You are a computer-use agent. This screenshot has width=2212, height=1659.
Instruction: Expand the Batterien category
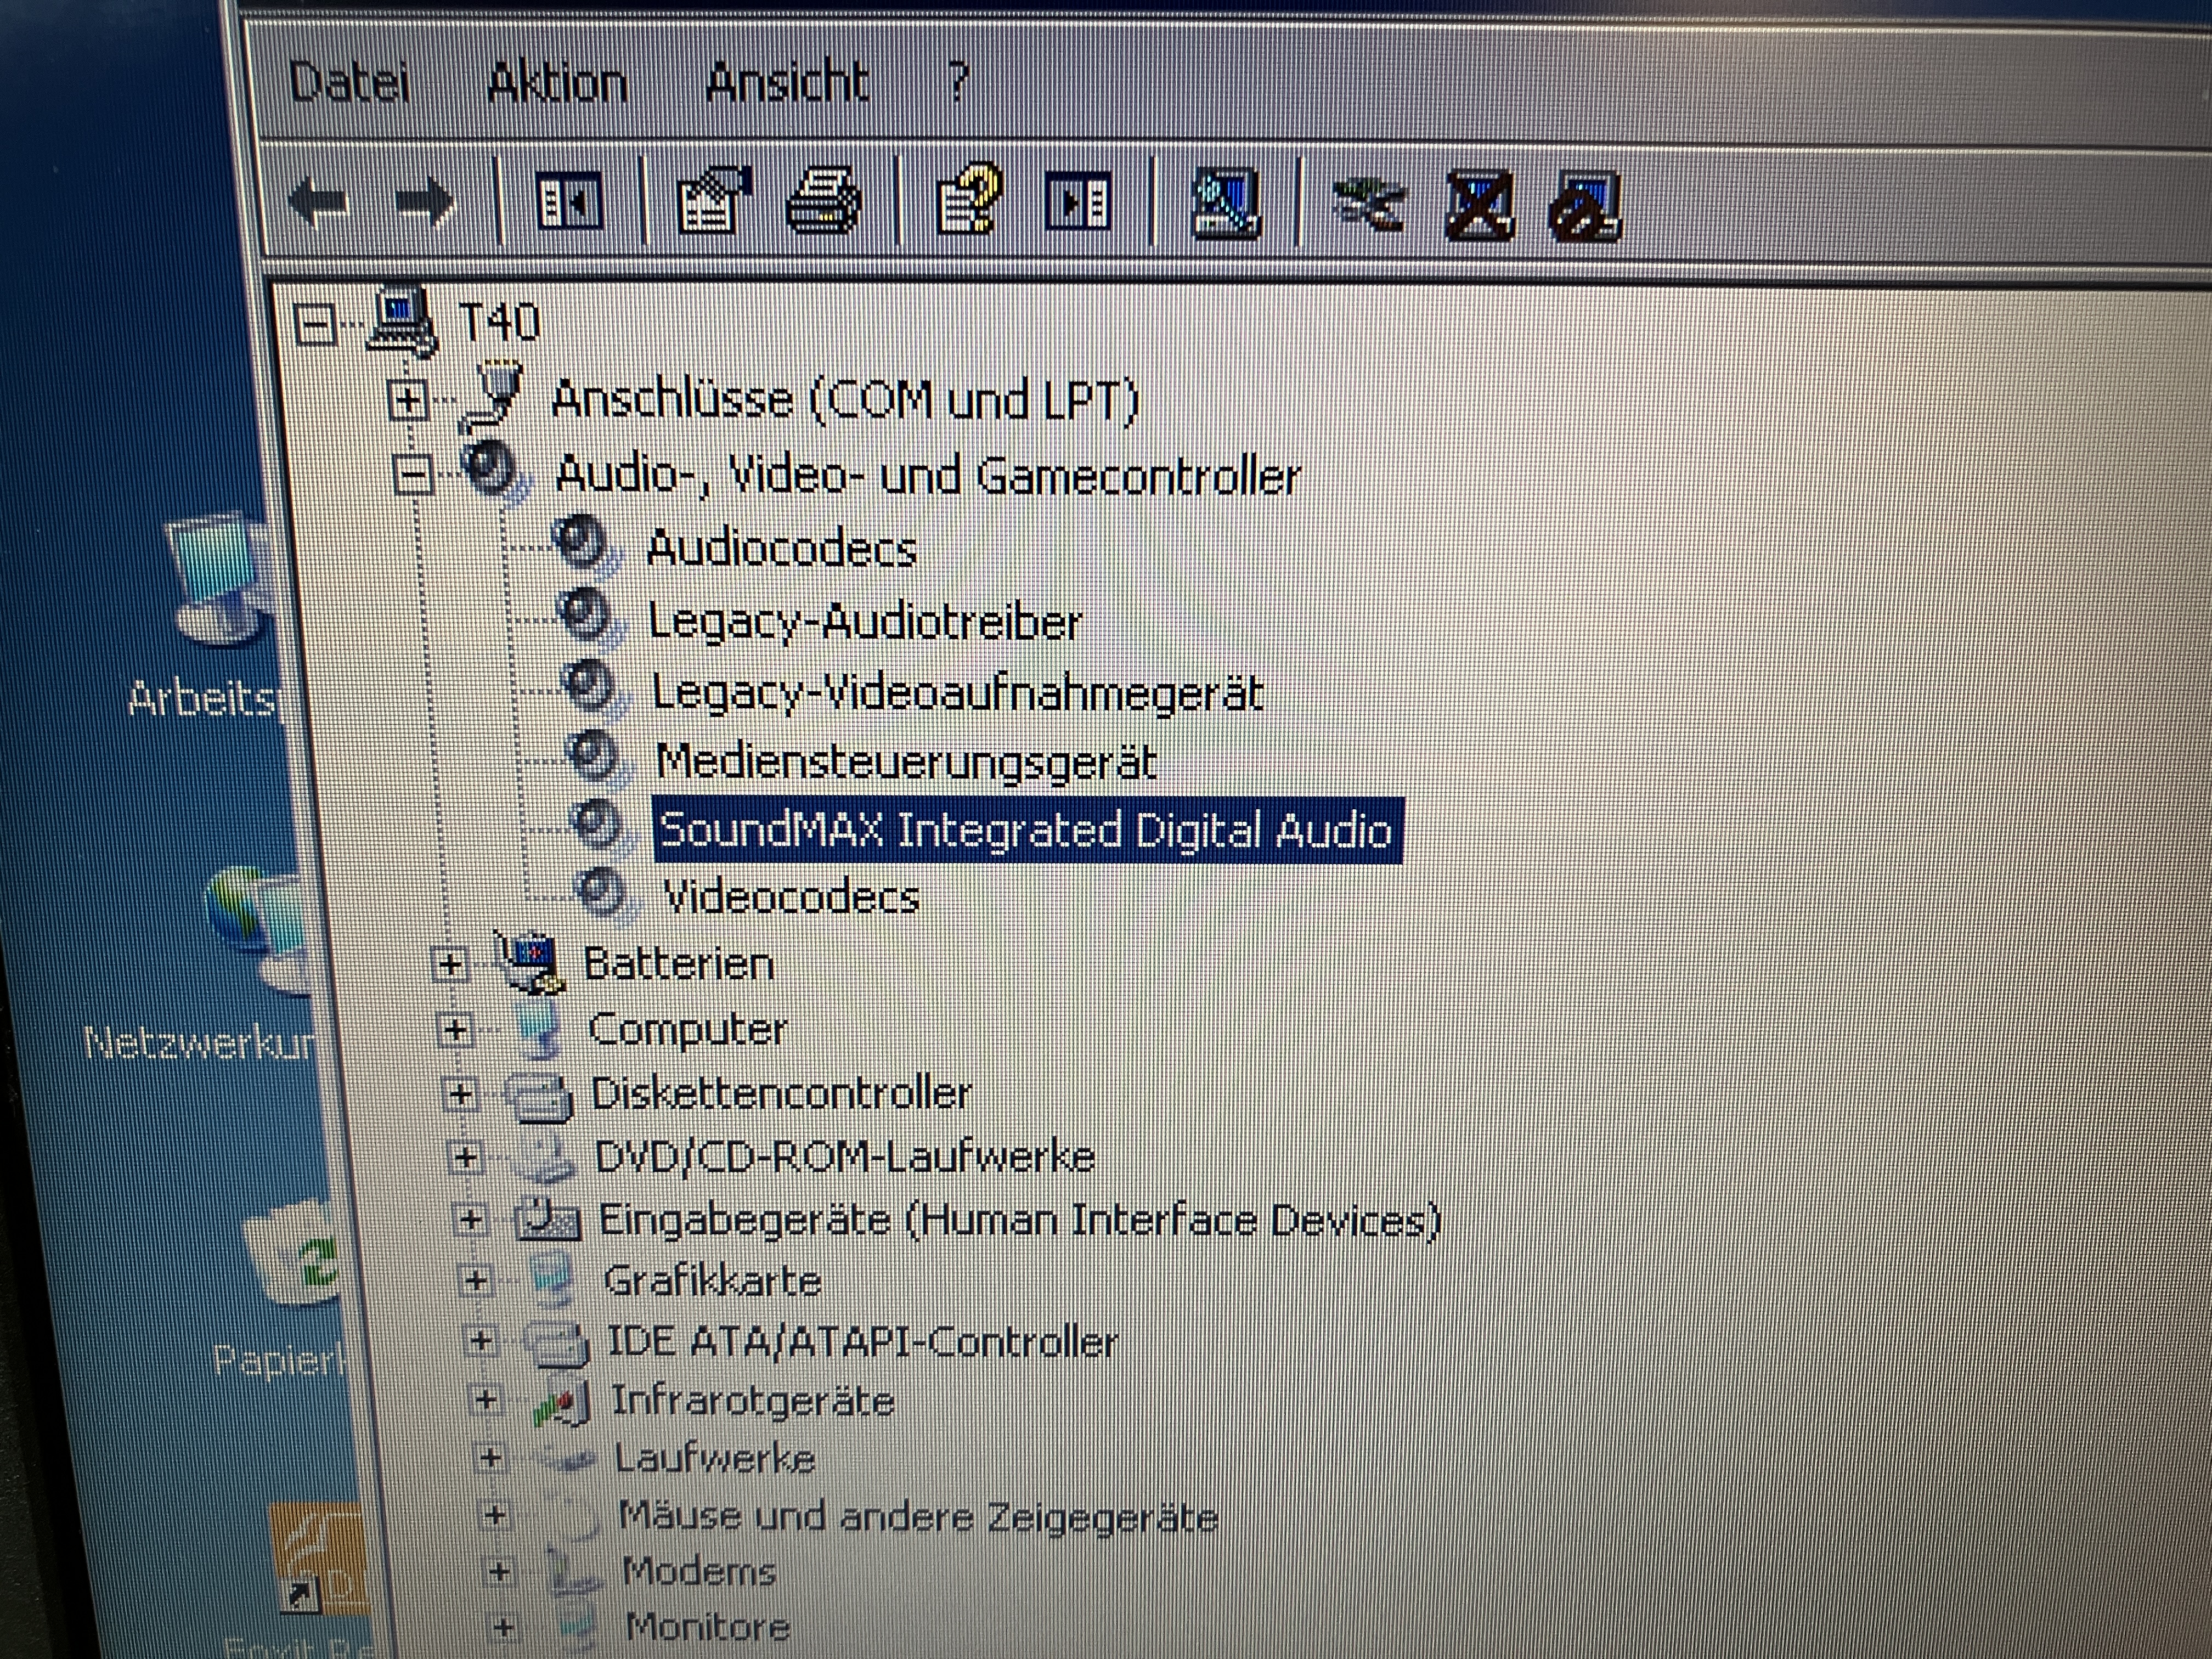tap(450, 964)
